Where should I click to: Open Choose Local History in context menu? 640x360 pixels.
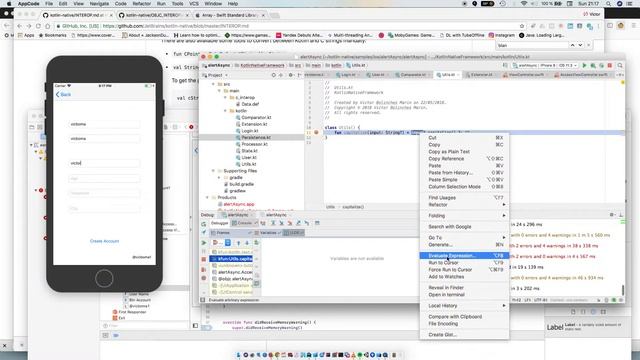click(x=464, y=306)
